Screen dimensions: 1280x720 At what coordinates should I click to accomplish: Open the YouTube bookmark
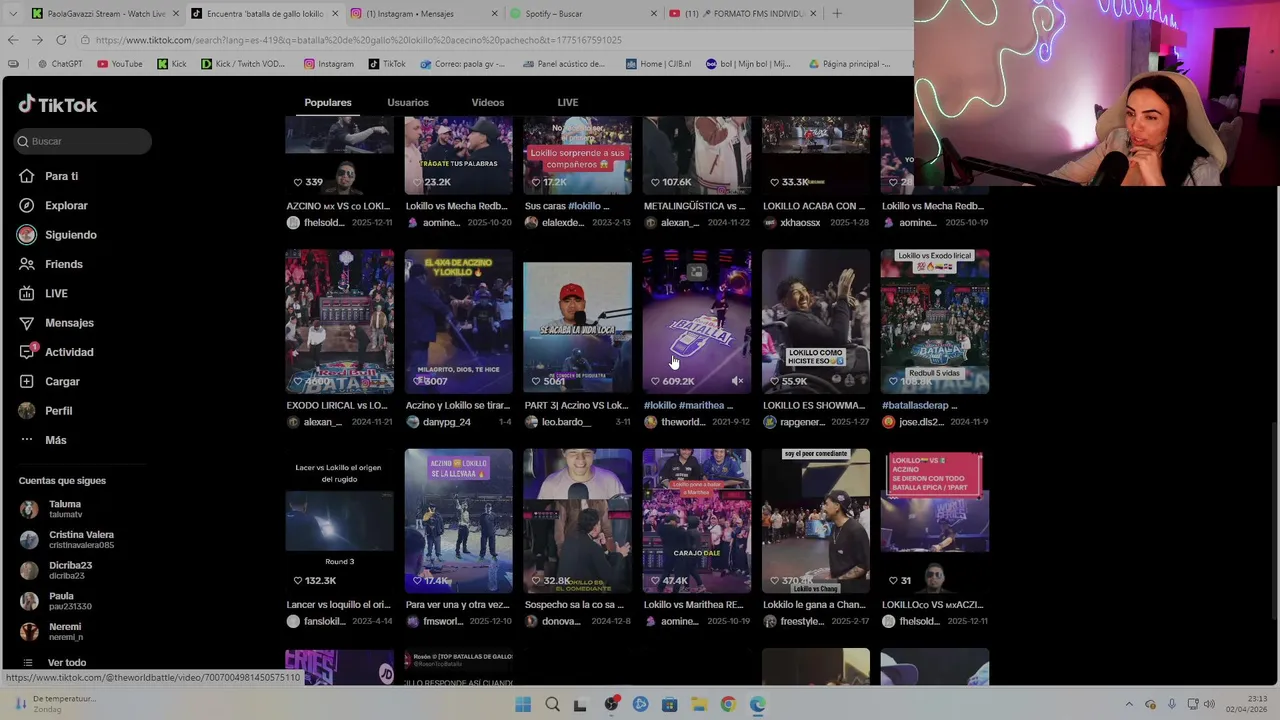tap(120, 64)
